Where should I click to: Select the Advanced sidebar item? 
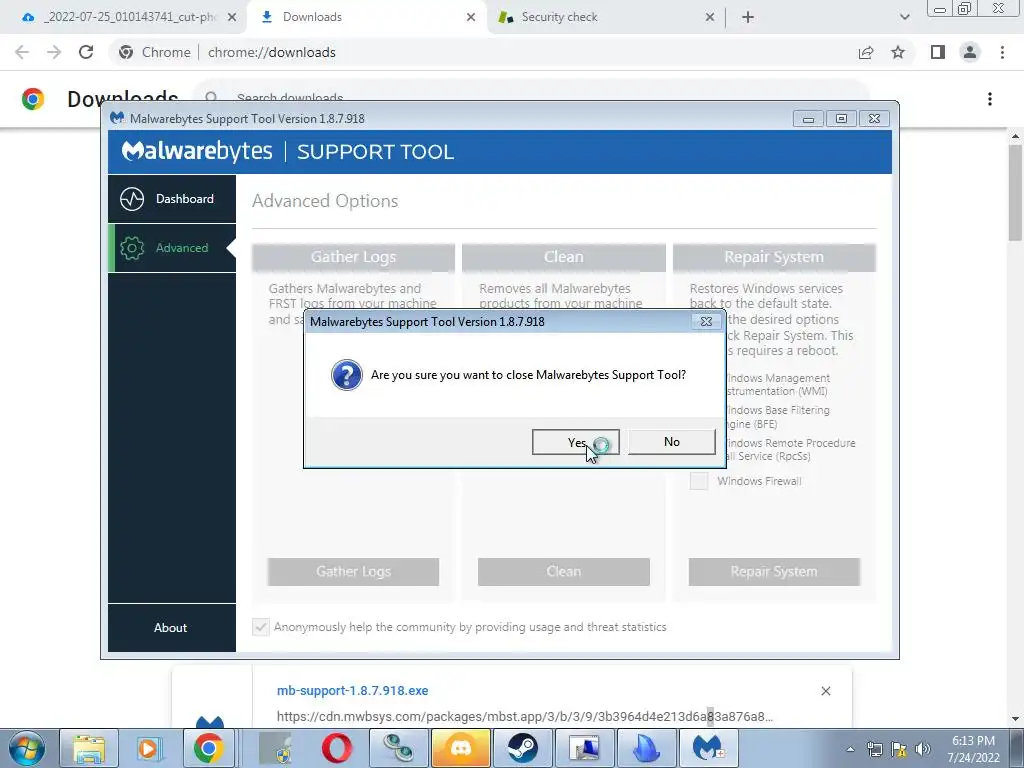tap(172, 248)
